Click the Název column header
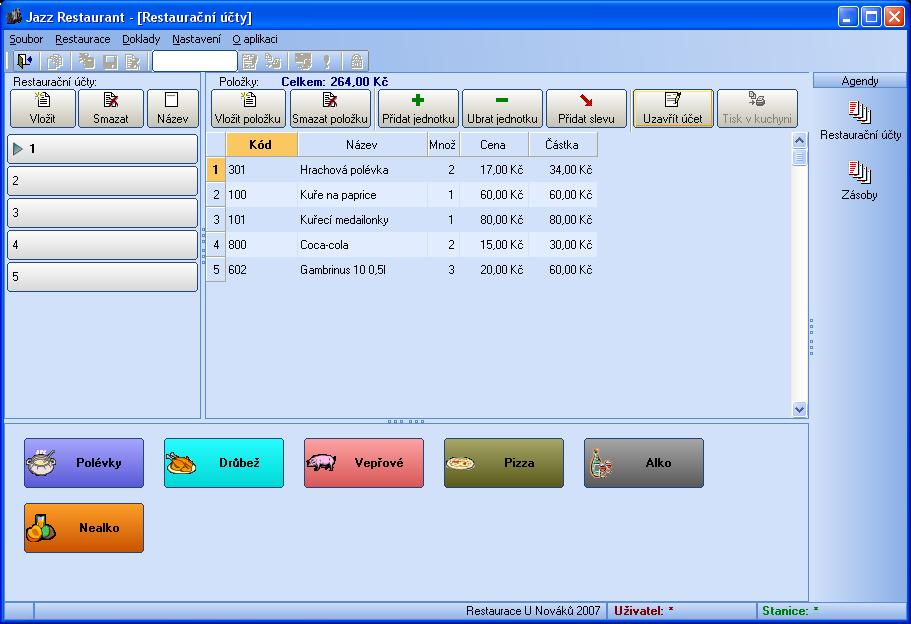The image size is (911, 624). (x=362, y=145)
